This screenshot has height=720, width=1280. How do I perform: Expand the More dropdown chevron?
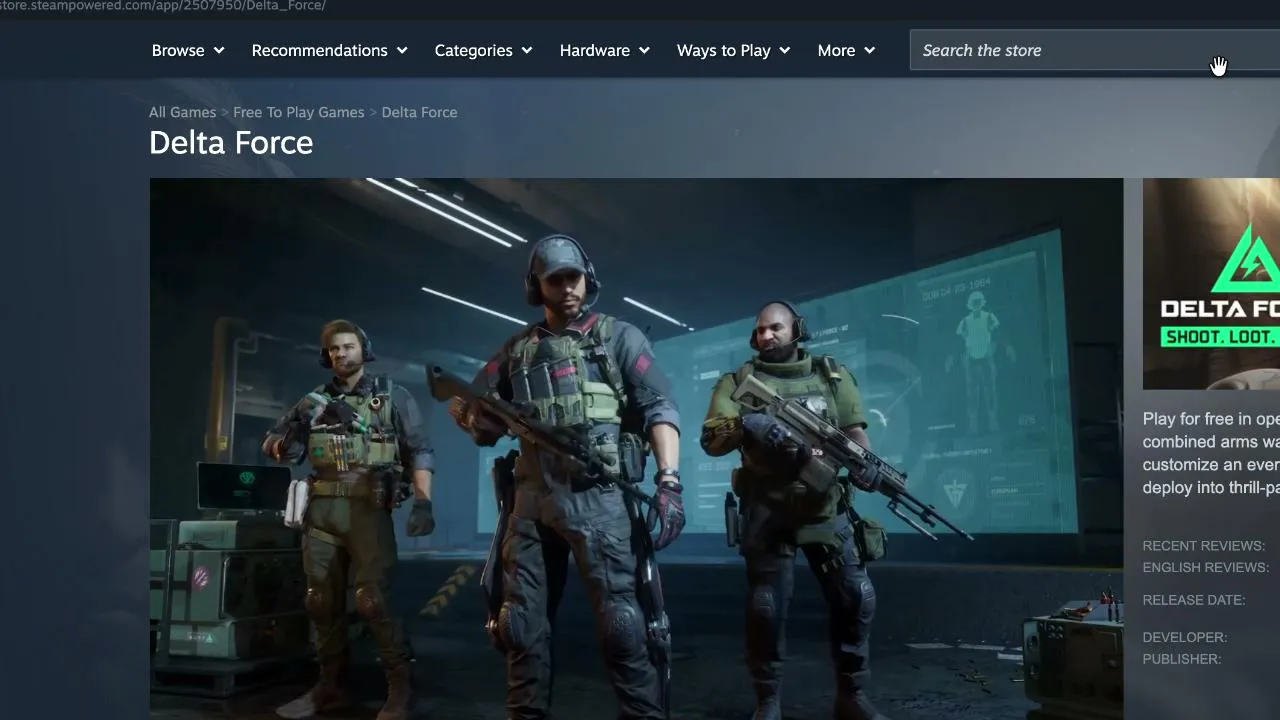pyautogui.click(x=870, y=50)
